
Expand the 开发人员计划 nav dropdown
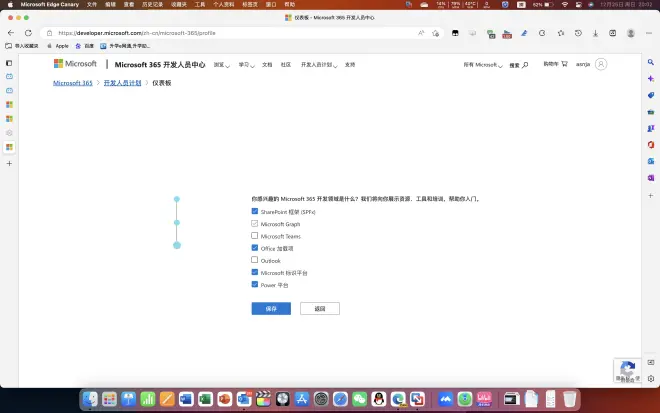point(319,65)
